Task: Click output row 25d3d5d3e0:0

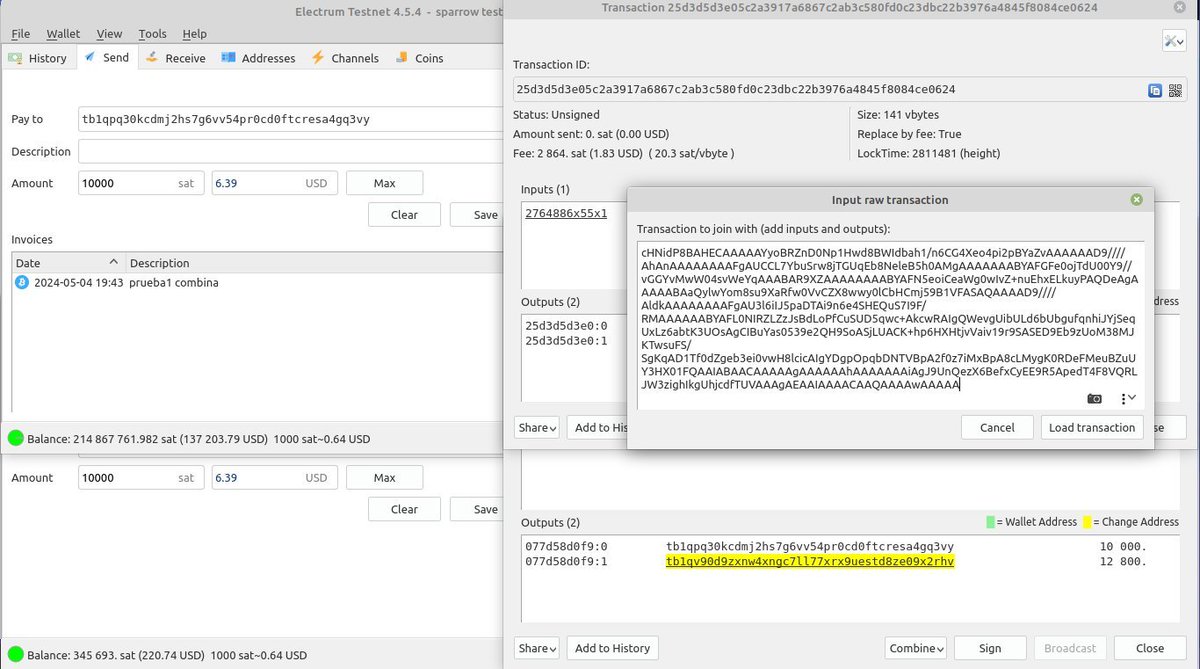Action: tap(566, 326)
